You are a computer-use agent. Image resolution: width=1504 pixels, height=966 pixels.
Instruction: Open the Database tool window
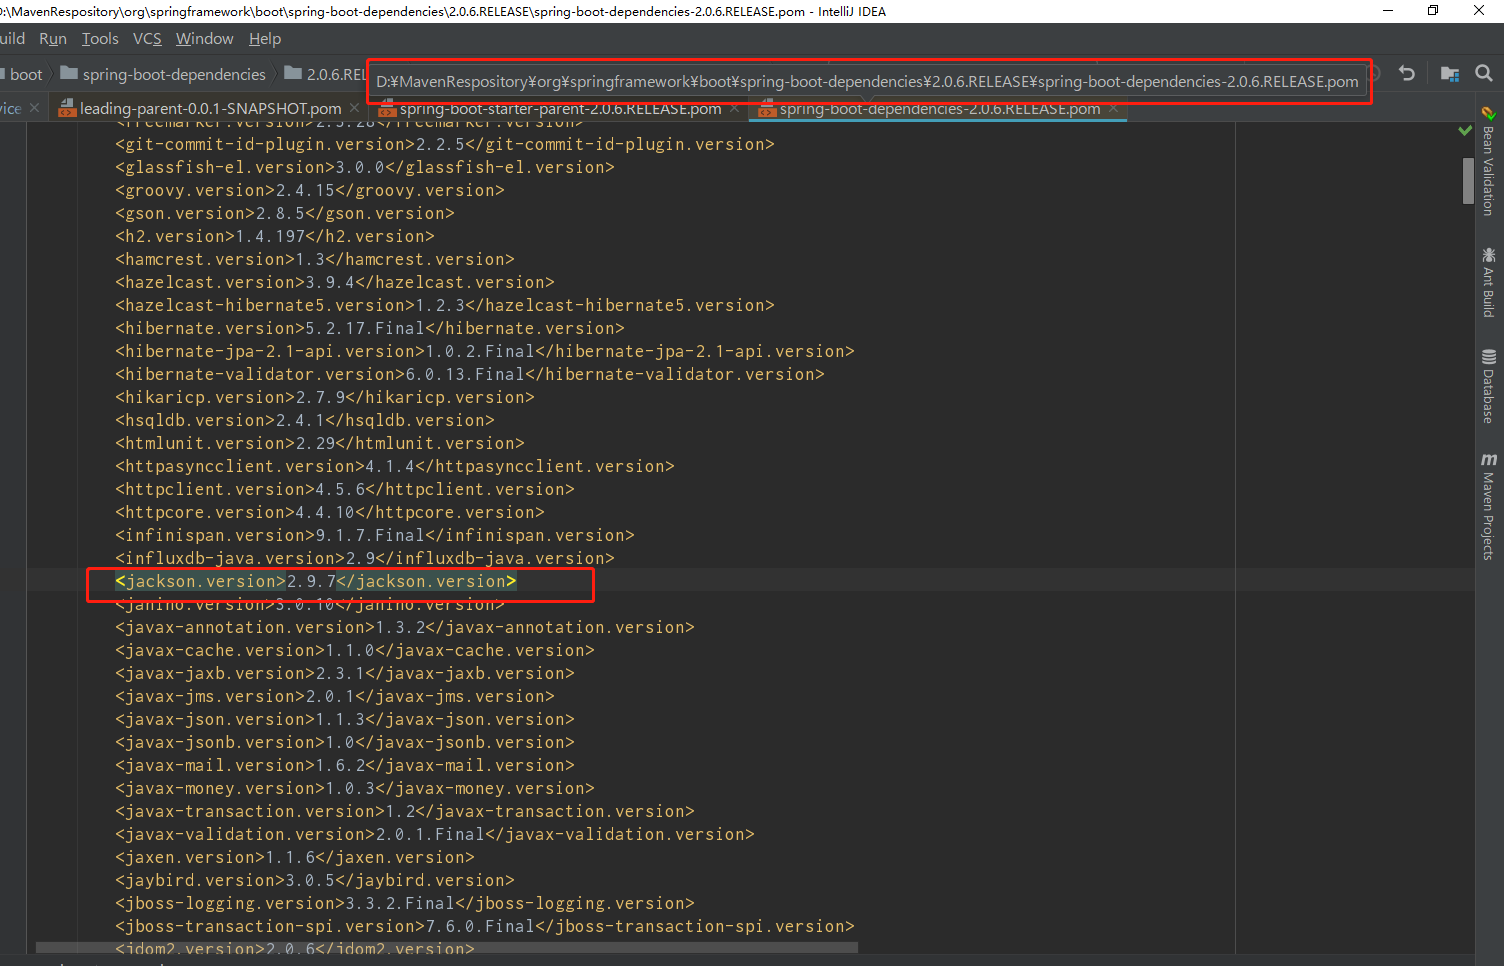(x=1489, y=386)
